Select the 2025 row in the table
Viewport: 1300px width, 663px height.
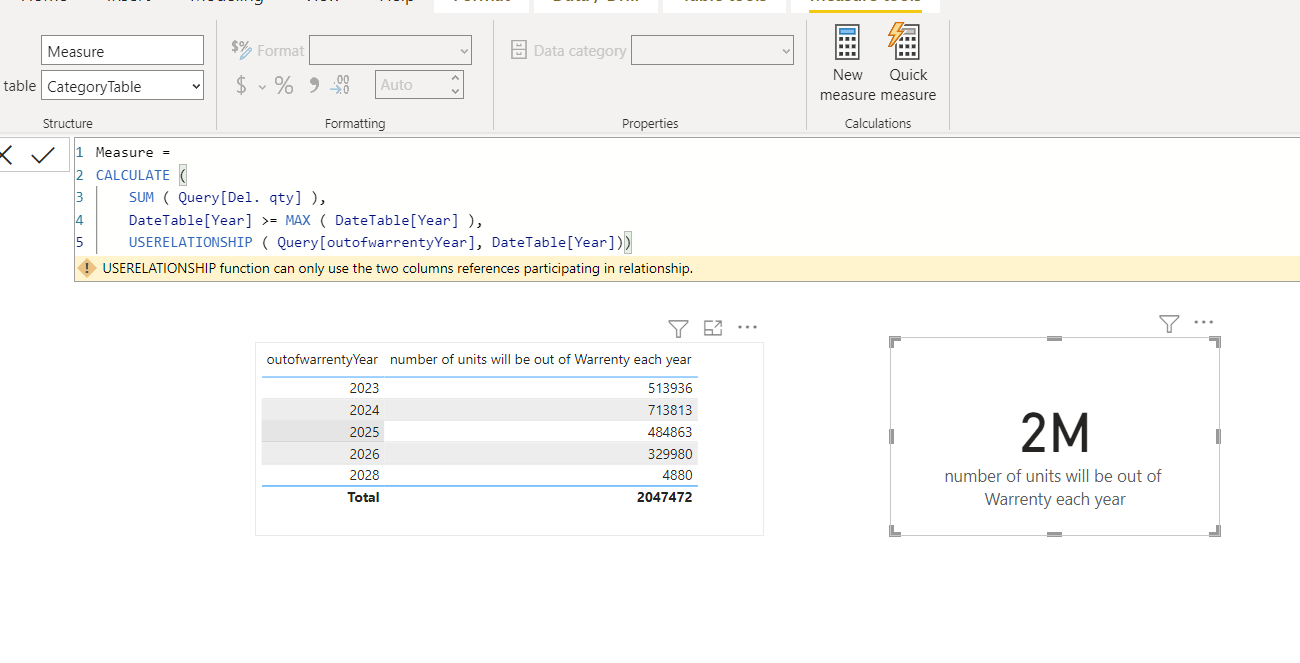click(x=479, y=432)
